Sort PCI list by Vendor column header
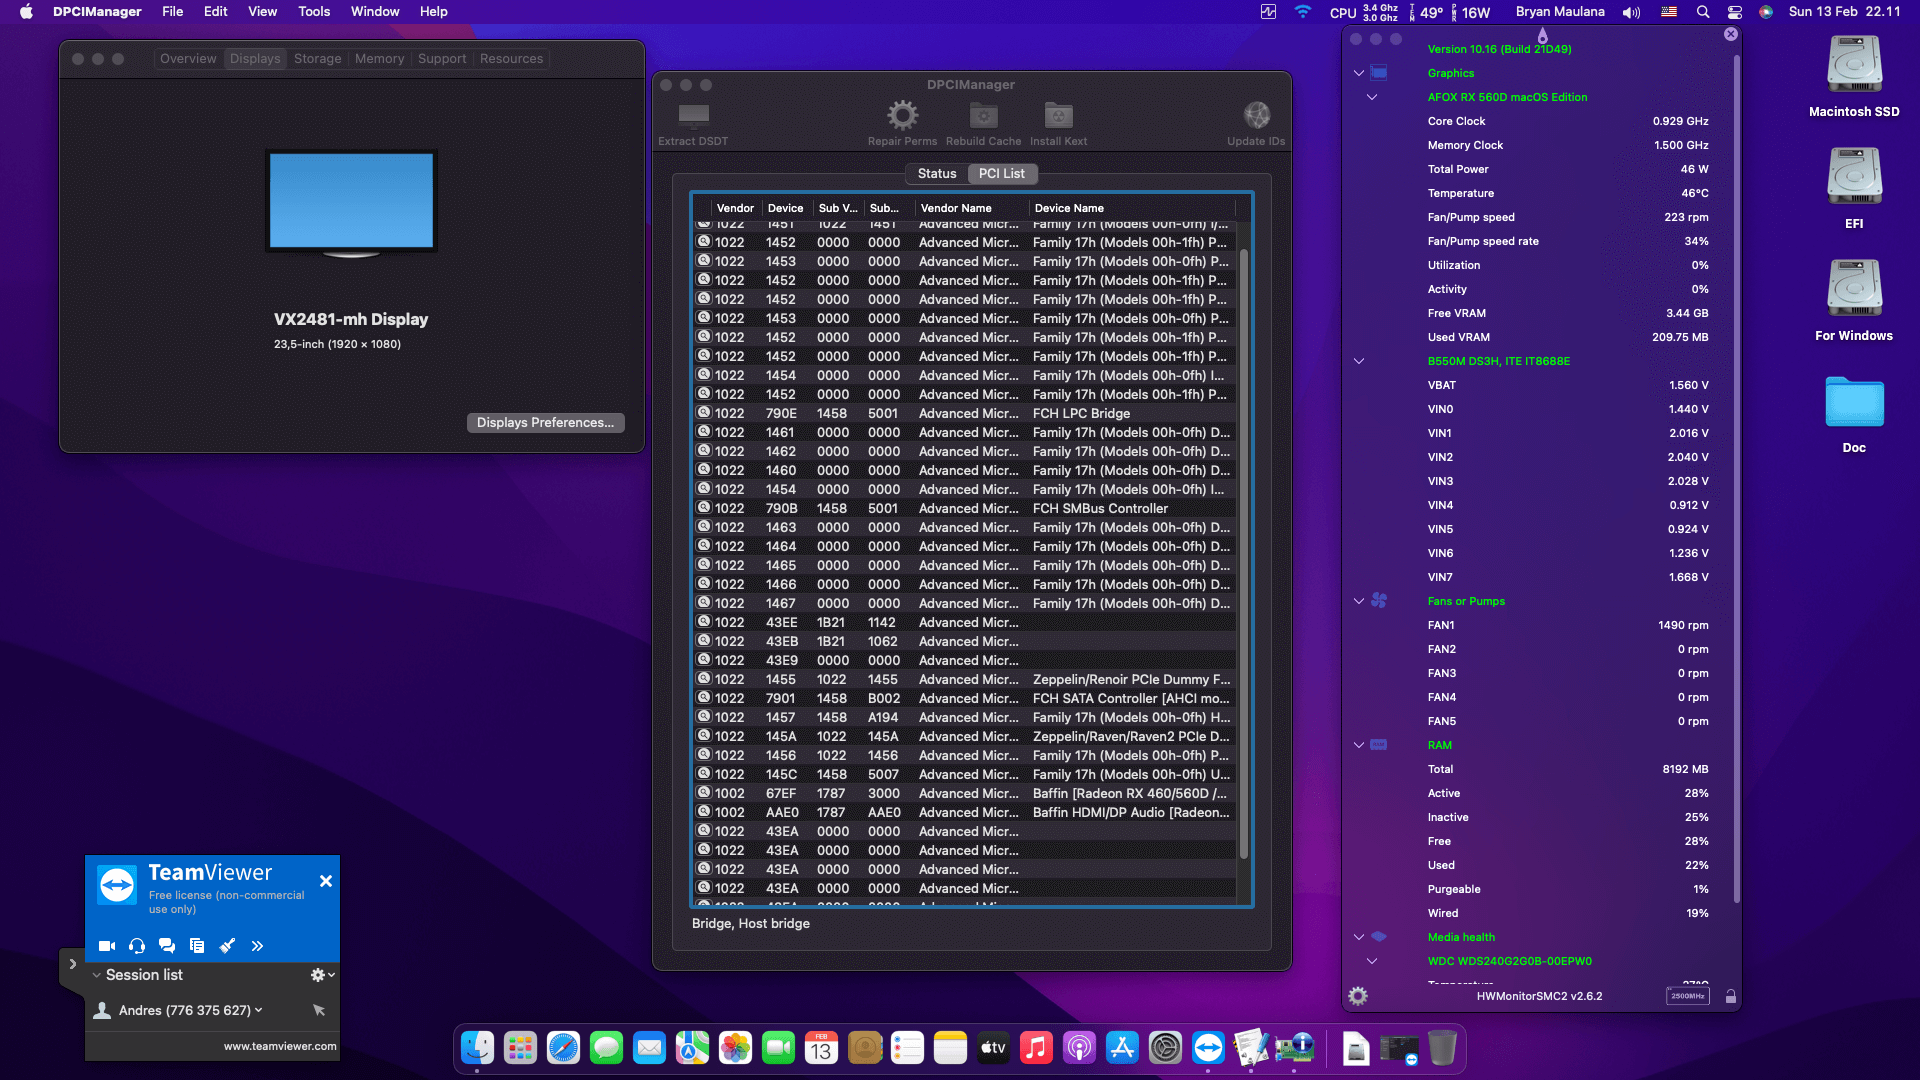The width and height of the screenshot is (1920, 1080). click(x=735, y=208)
